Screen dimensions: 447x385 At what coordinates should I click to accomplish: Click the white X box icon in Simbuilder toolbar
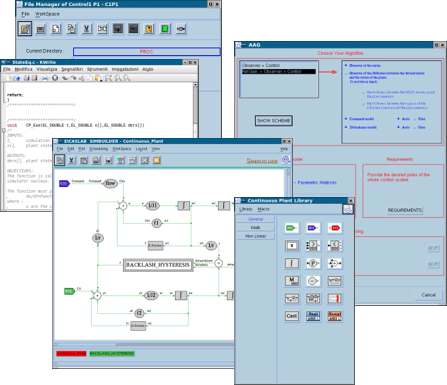coord(144,160)
